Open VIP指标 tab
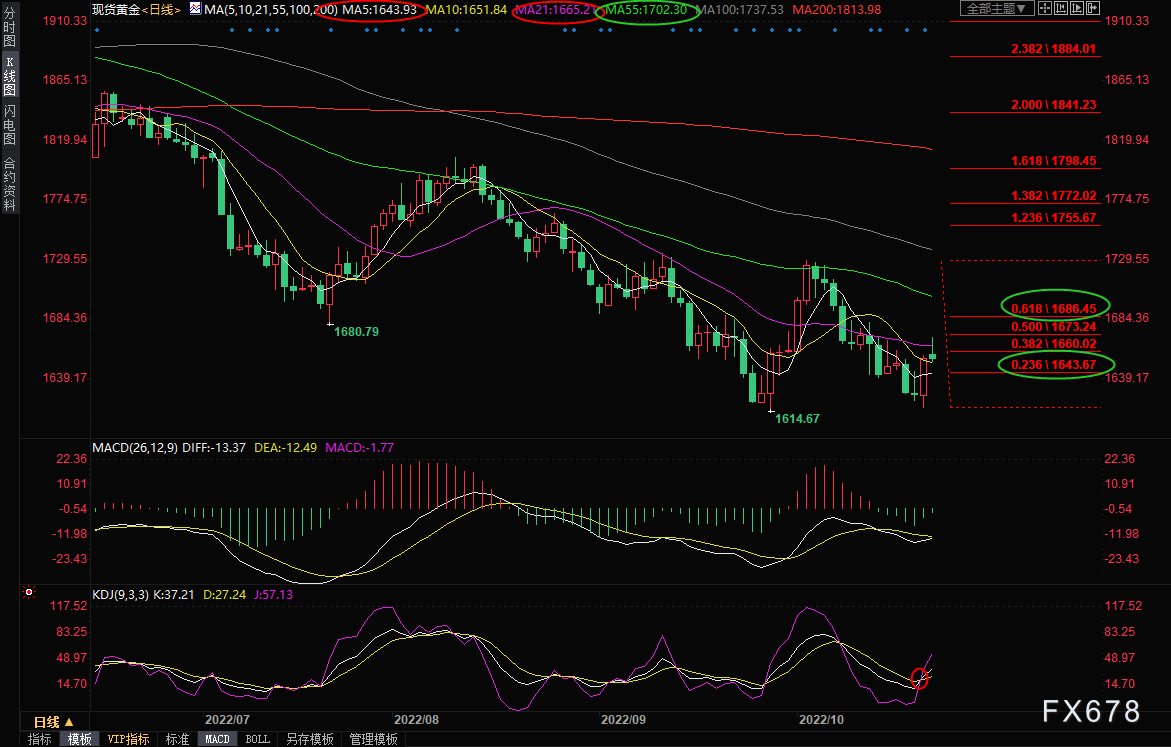Image resolution: width=1171 pixels, height=747 pixels. coord(128,739)
